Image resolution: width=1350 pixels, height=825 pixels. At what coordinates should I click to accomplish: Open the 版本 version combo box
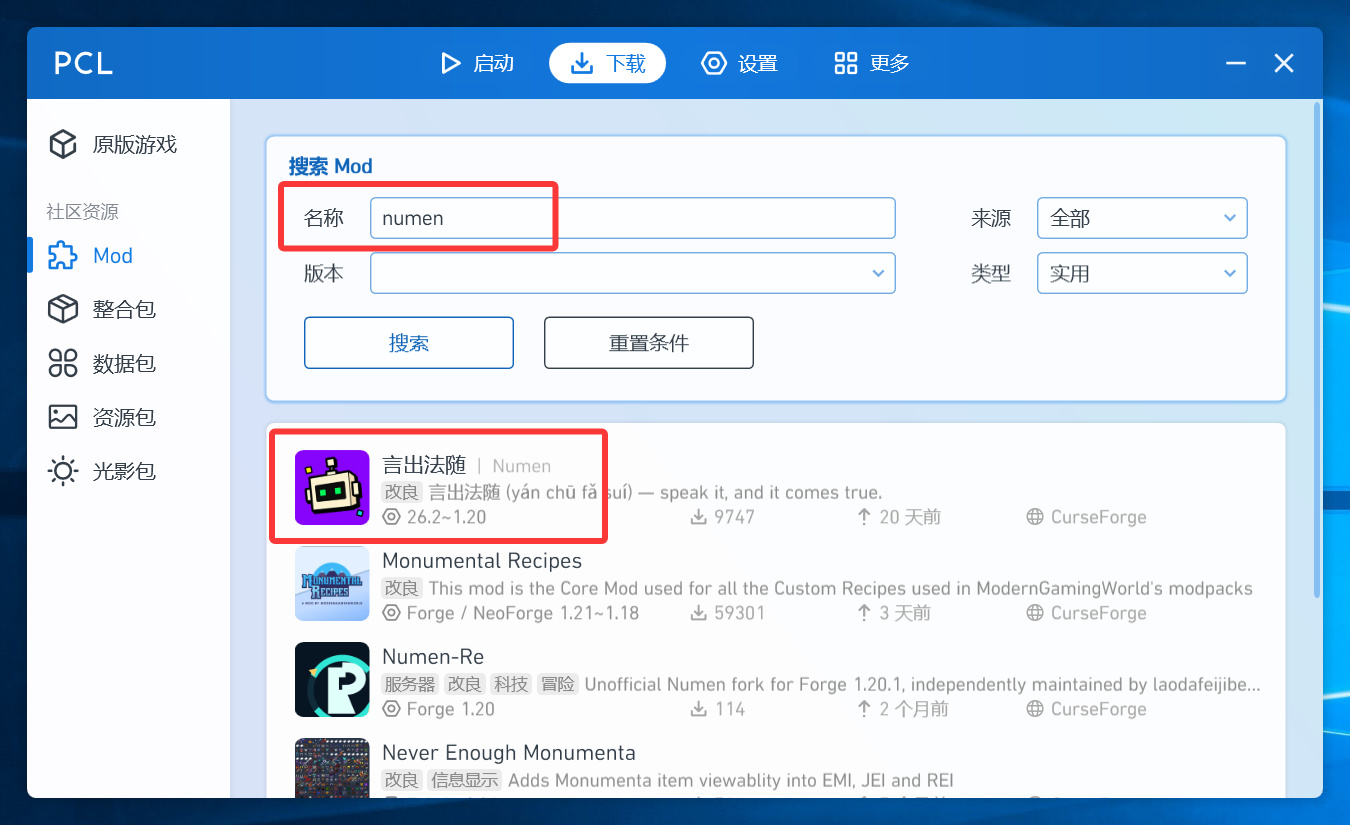[632, 273]
